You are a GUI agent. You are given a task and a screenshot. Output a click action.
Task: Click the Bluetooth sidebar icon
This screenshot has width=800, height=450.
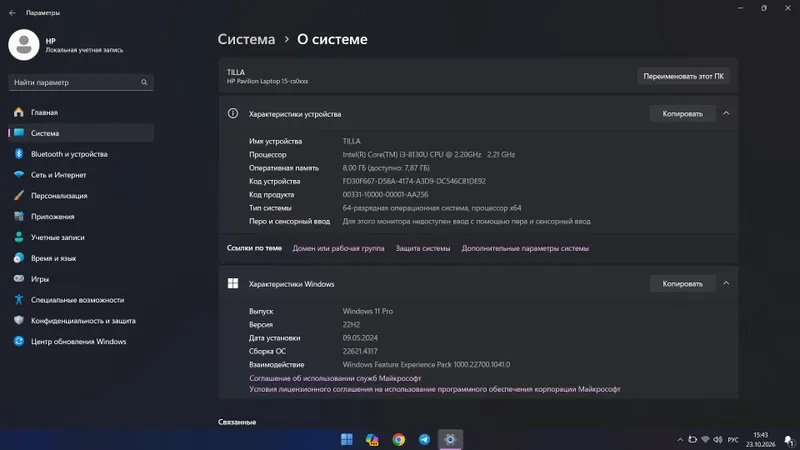pyautogui.click(x=19, y=154)
